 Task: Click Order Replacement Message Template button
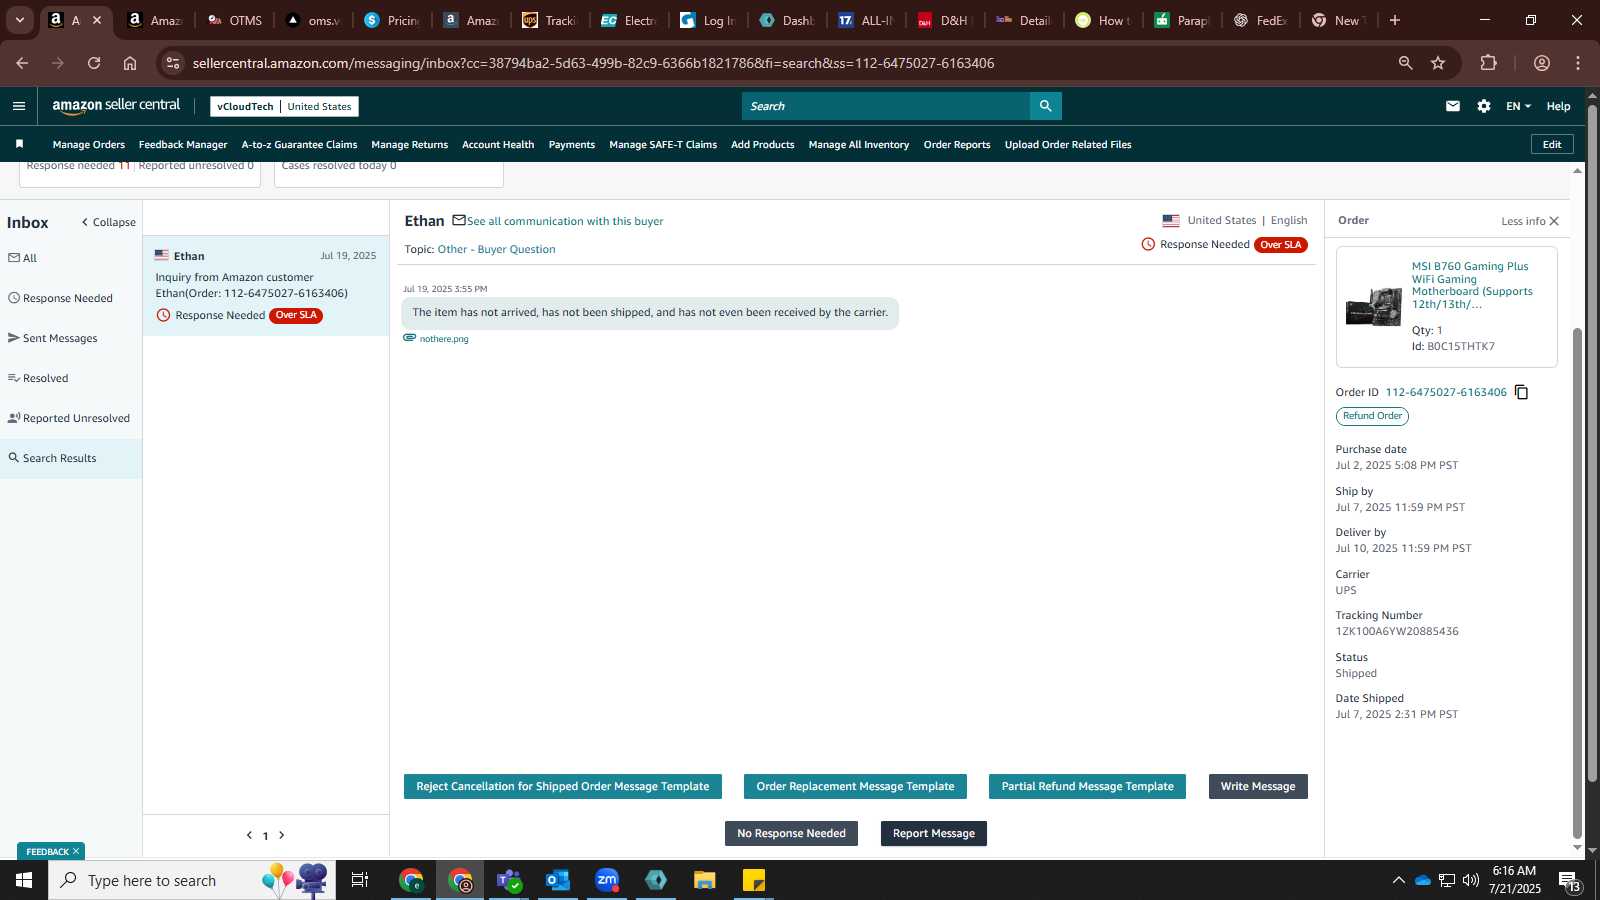pyautogui.click(x=855, y=787)
